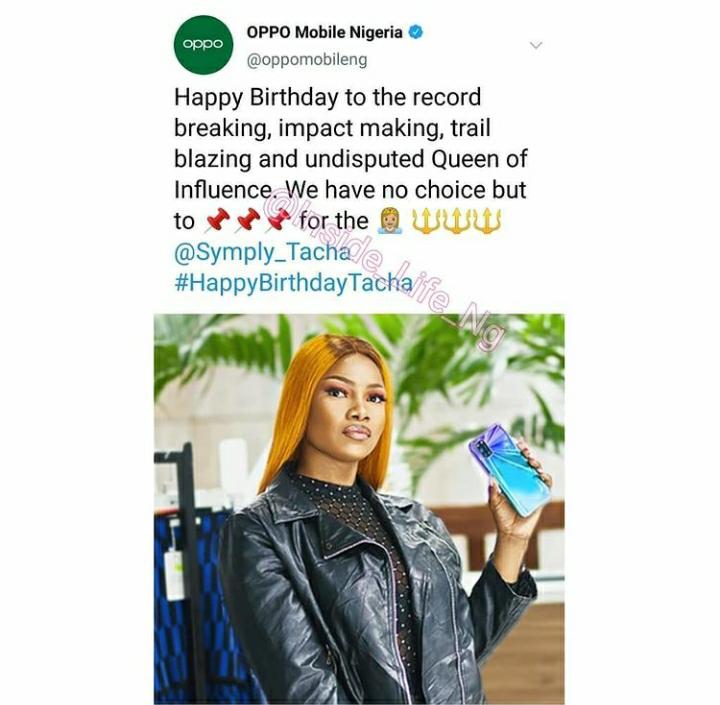The height and width of the screenshot is (705, 720).
Task: Open the attached photo of the woman
Action: 359,509
